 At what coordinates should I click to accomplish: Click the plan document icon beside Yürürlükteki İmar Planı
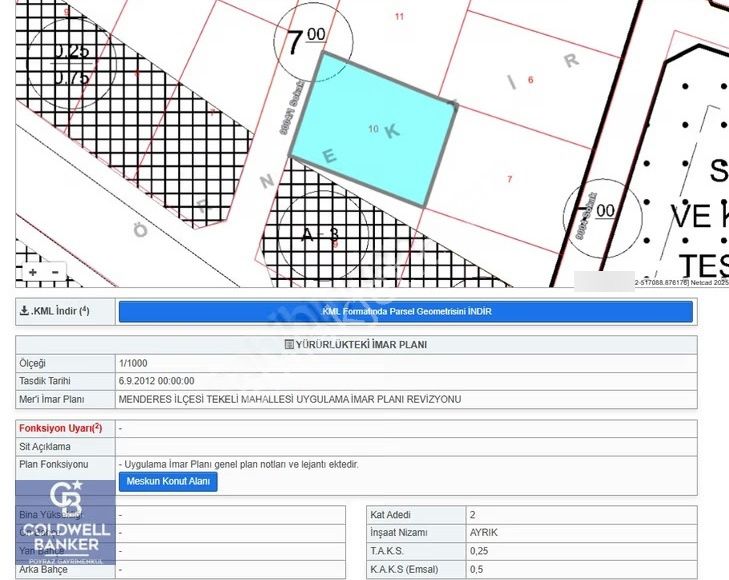[289, 345]
